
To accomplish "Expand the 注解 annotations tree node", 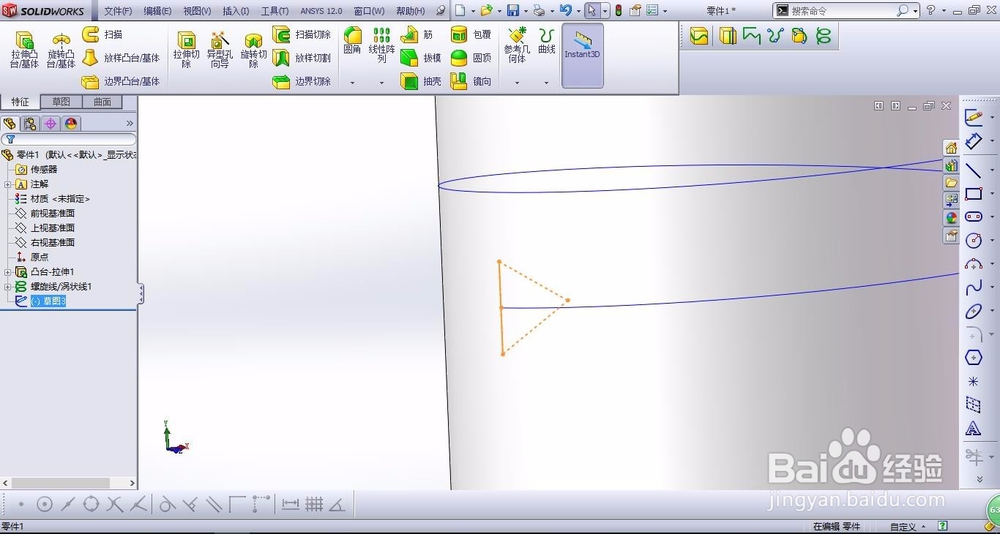I will click(x=8, y=184).
